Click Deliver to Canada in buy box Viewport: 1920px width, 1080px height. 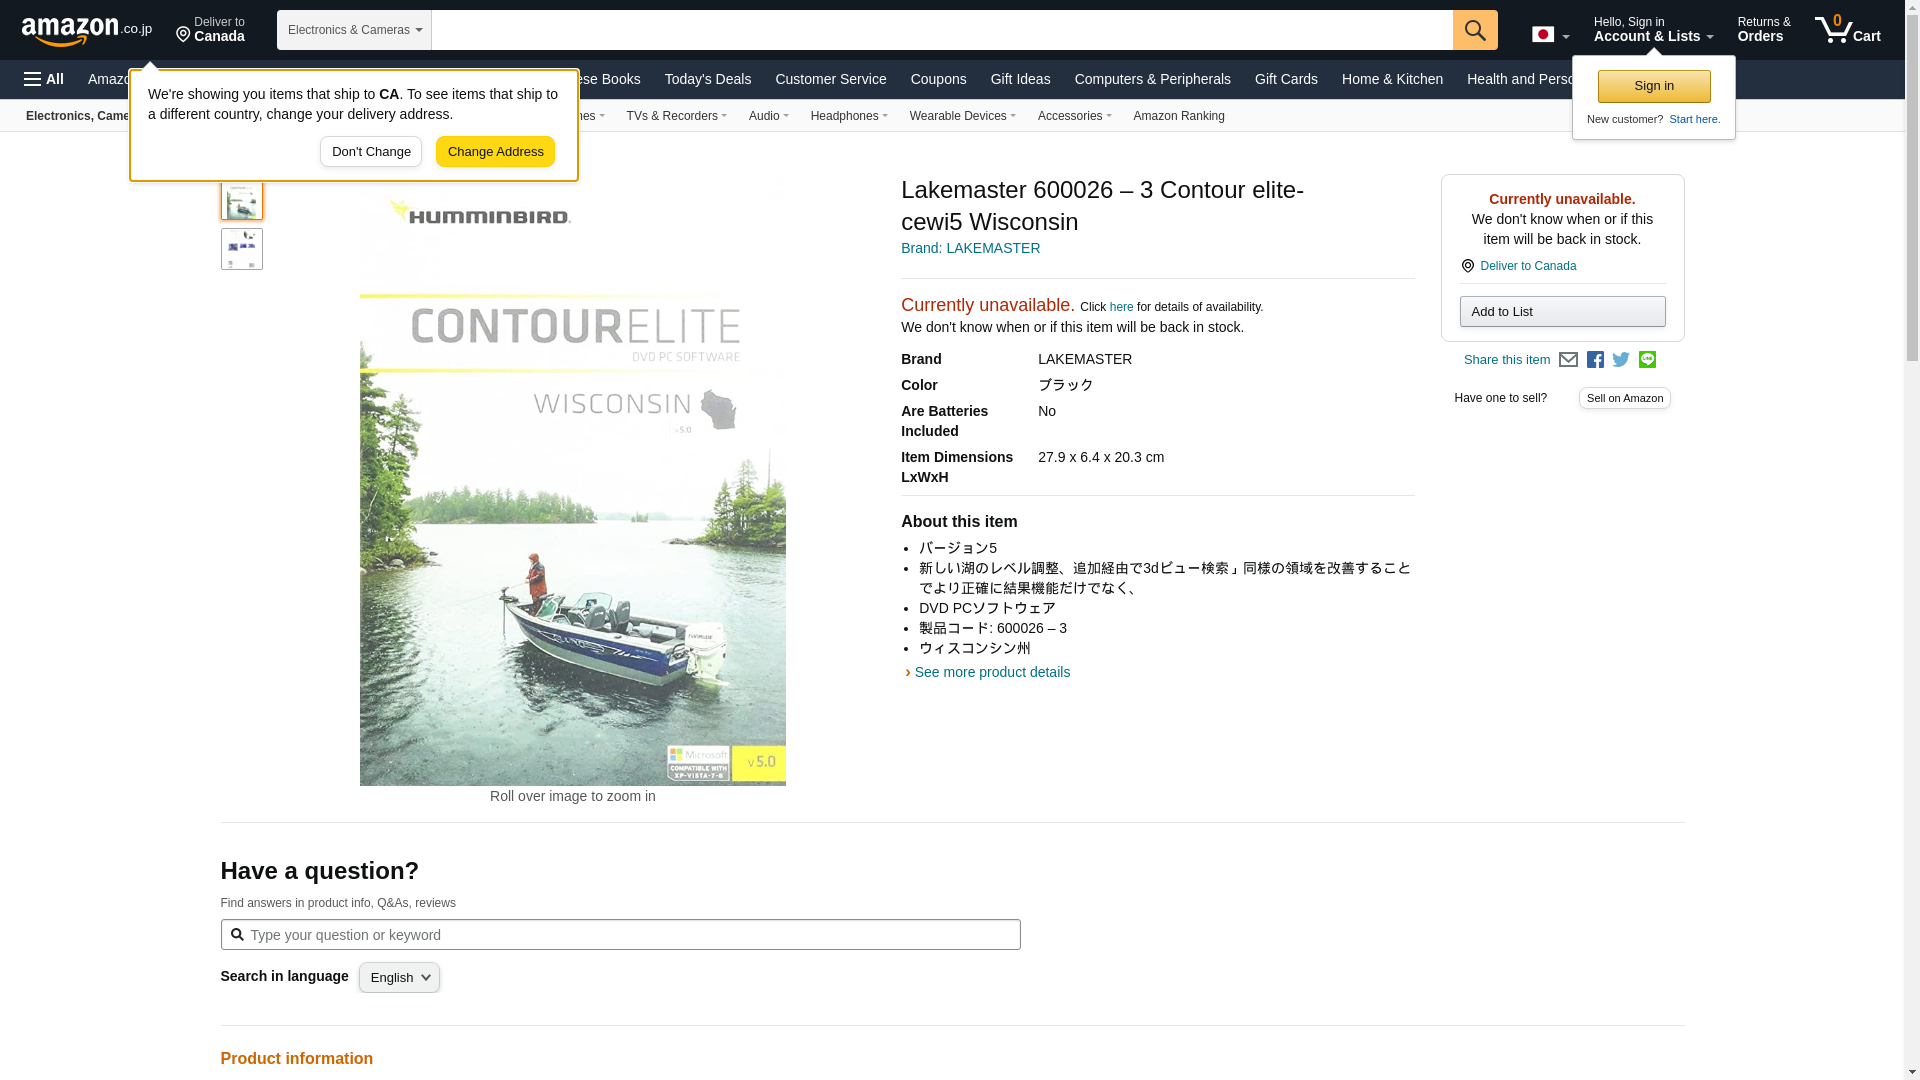(1527, 266)
